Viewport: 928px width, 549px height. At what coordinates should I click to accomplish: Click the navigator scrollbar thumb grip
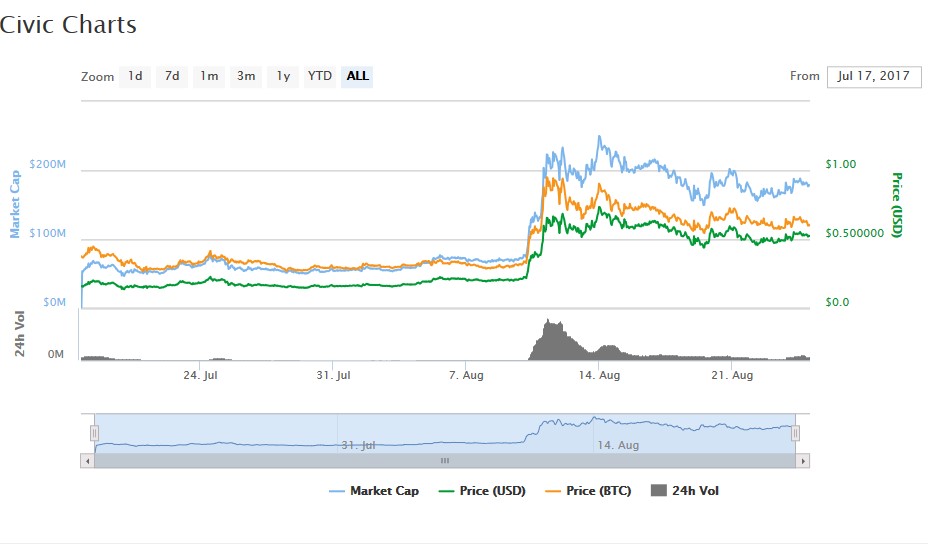[x=445, y=461]
